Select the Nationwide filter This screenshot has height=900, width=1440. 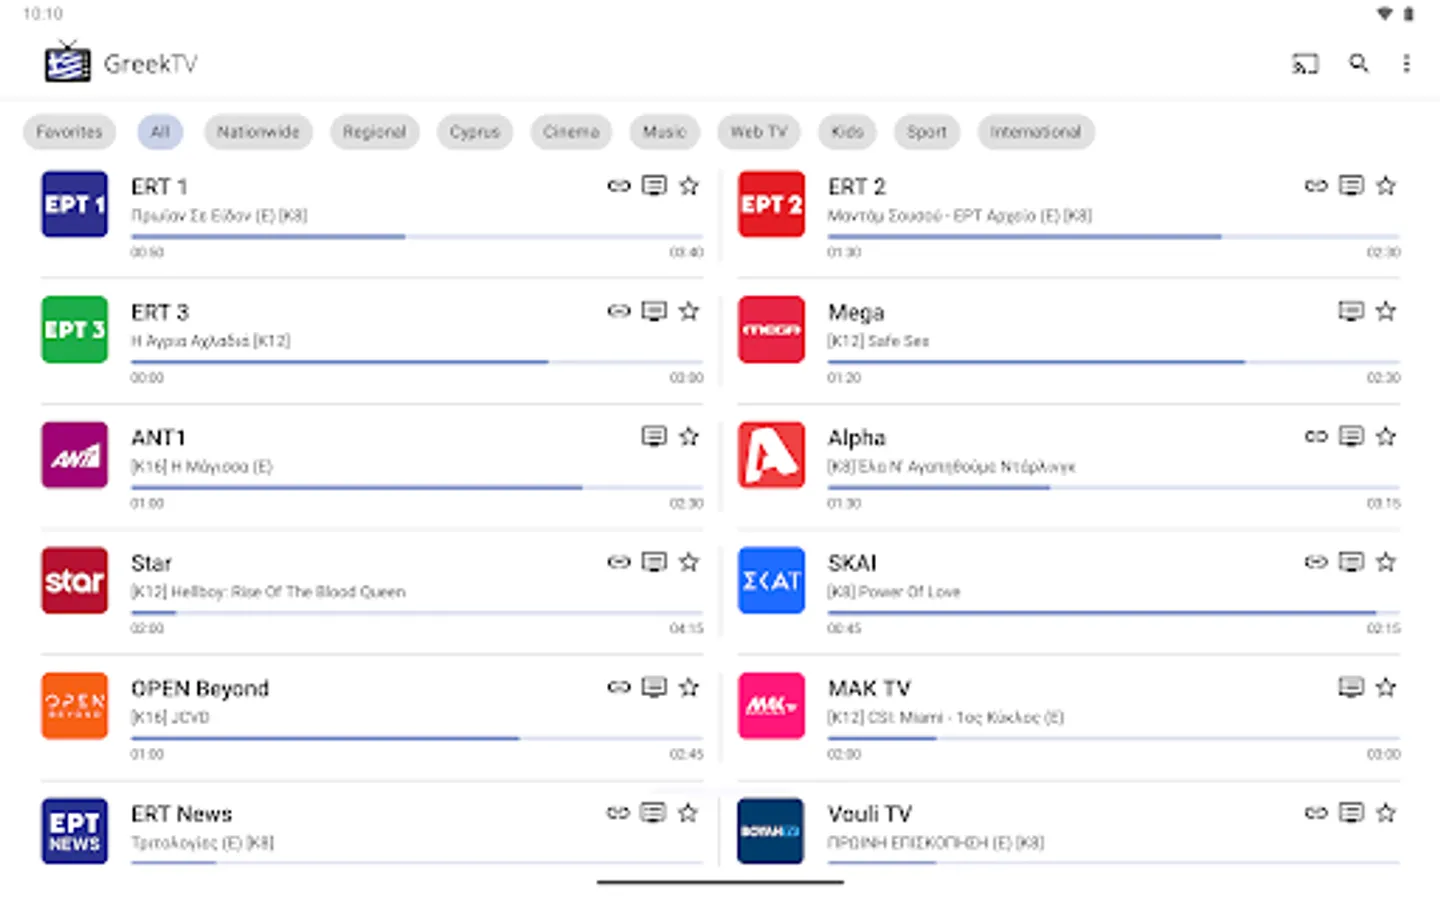pyautogui.click(x=258, y=131)
